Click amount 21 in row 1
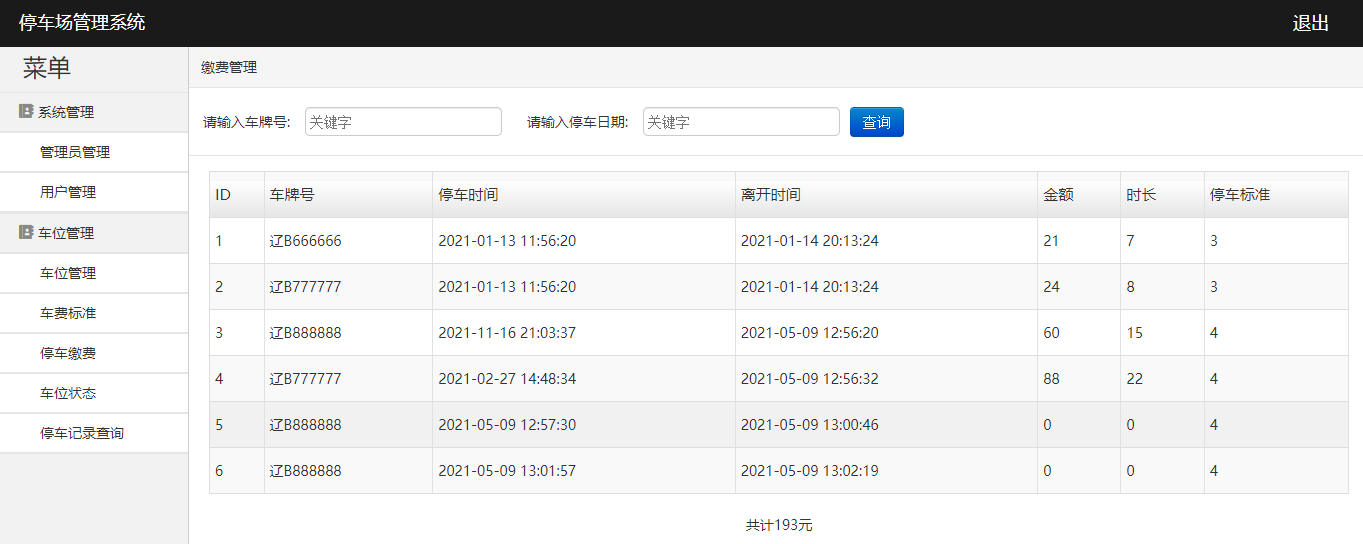Screen dimensions: 1363x544 pyautogui.click(x=1051, y=241)
